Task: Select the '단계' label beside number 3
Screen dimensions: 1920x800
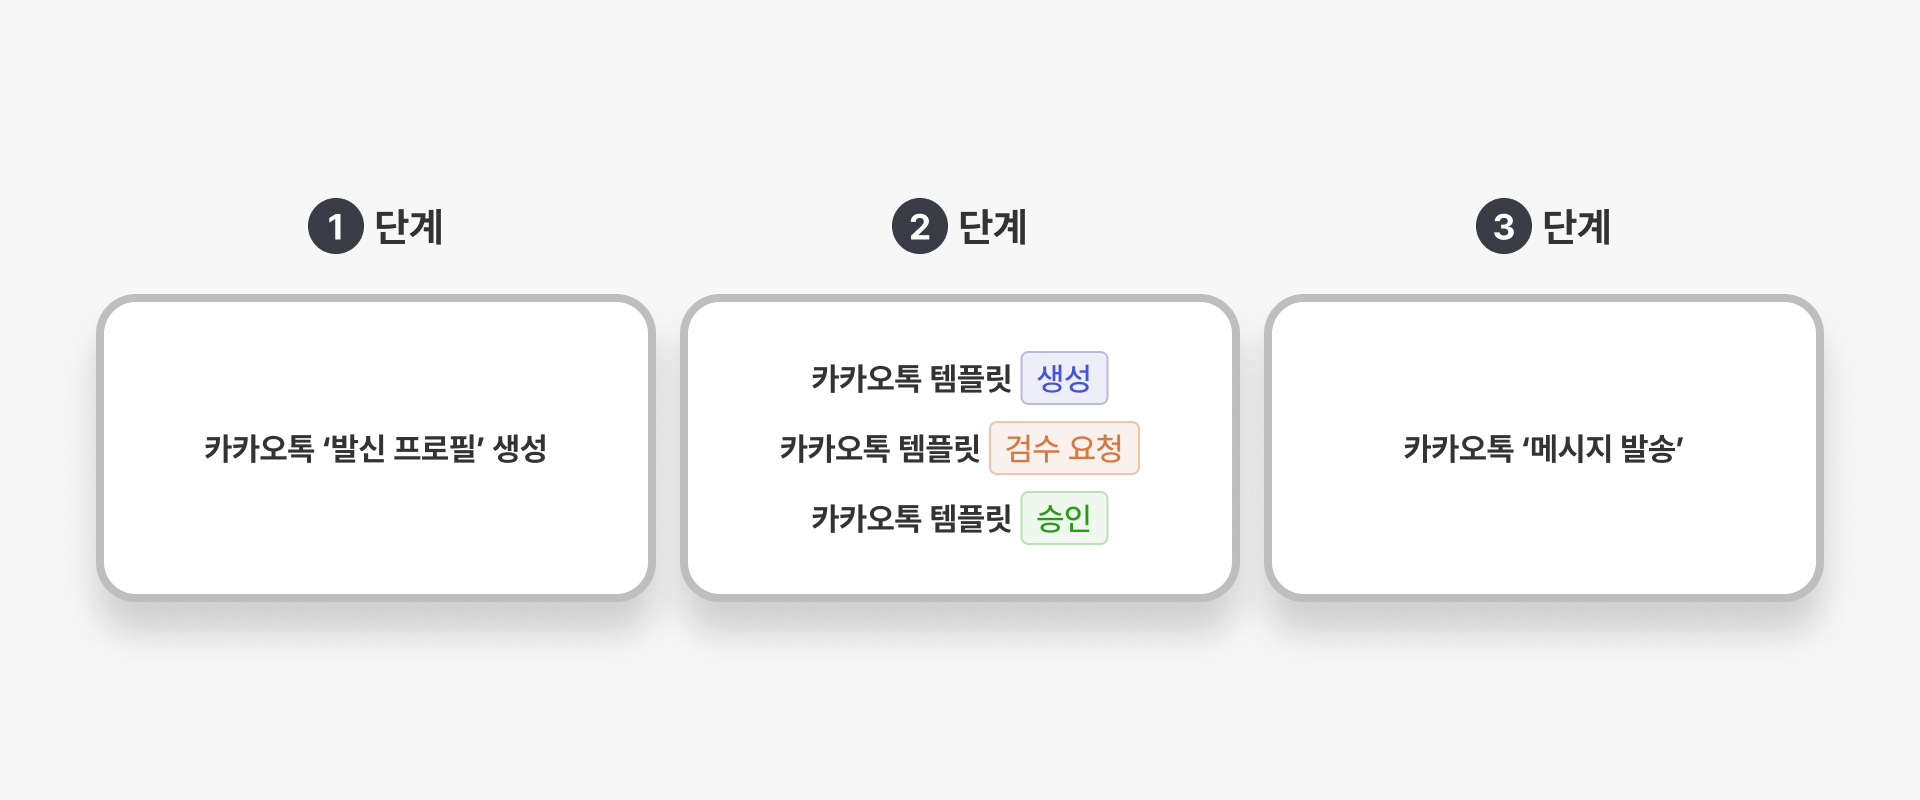Action: click(x=1577, y=227)
